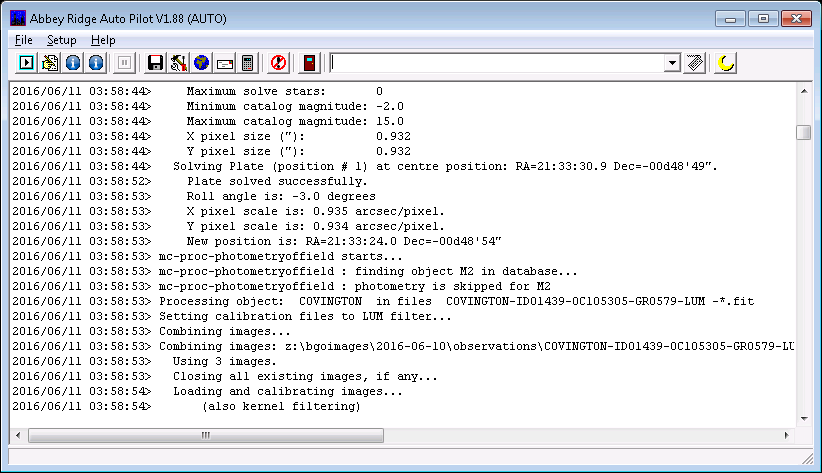
Task: Click 'Setting calibration files to LUM filter' line
Action: pos(232,316)
